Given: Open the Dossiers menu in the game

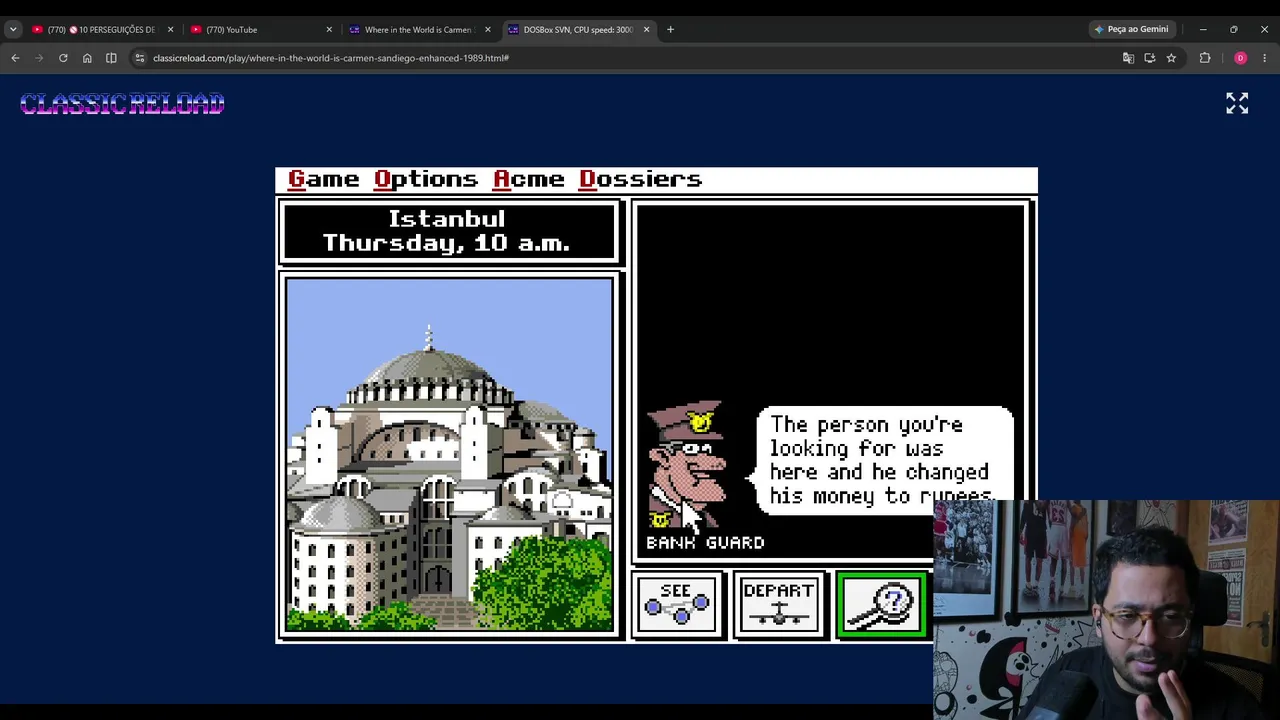Looking at the screenshot, I should [641, 179].
